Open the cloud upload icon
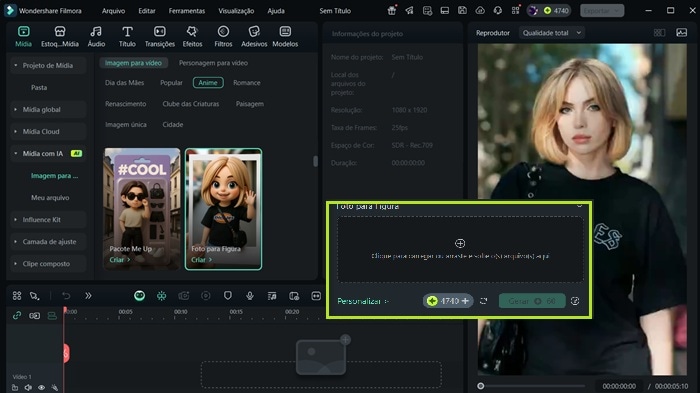The width and height of the screenshot is (700, 393). click(x=480, y=10)
